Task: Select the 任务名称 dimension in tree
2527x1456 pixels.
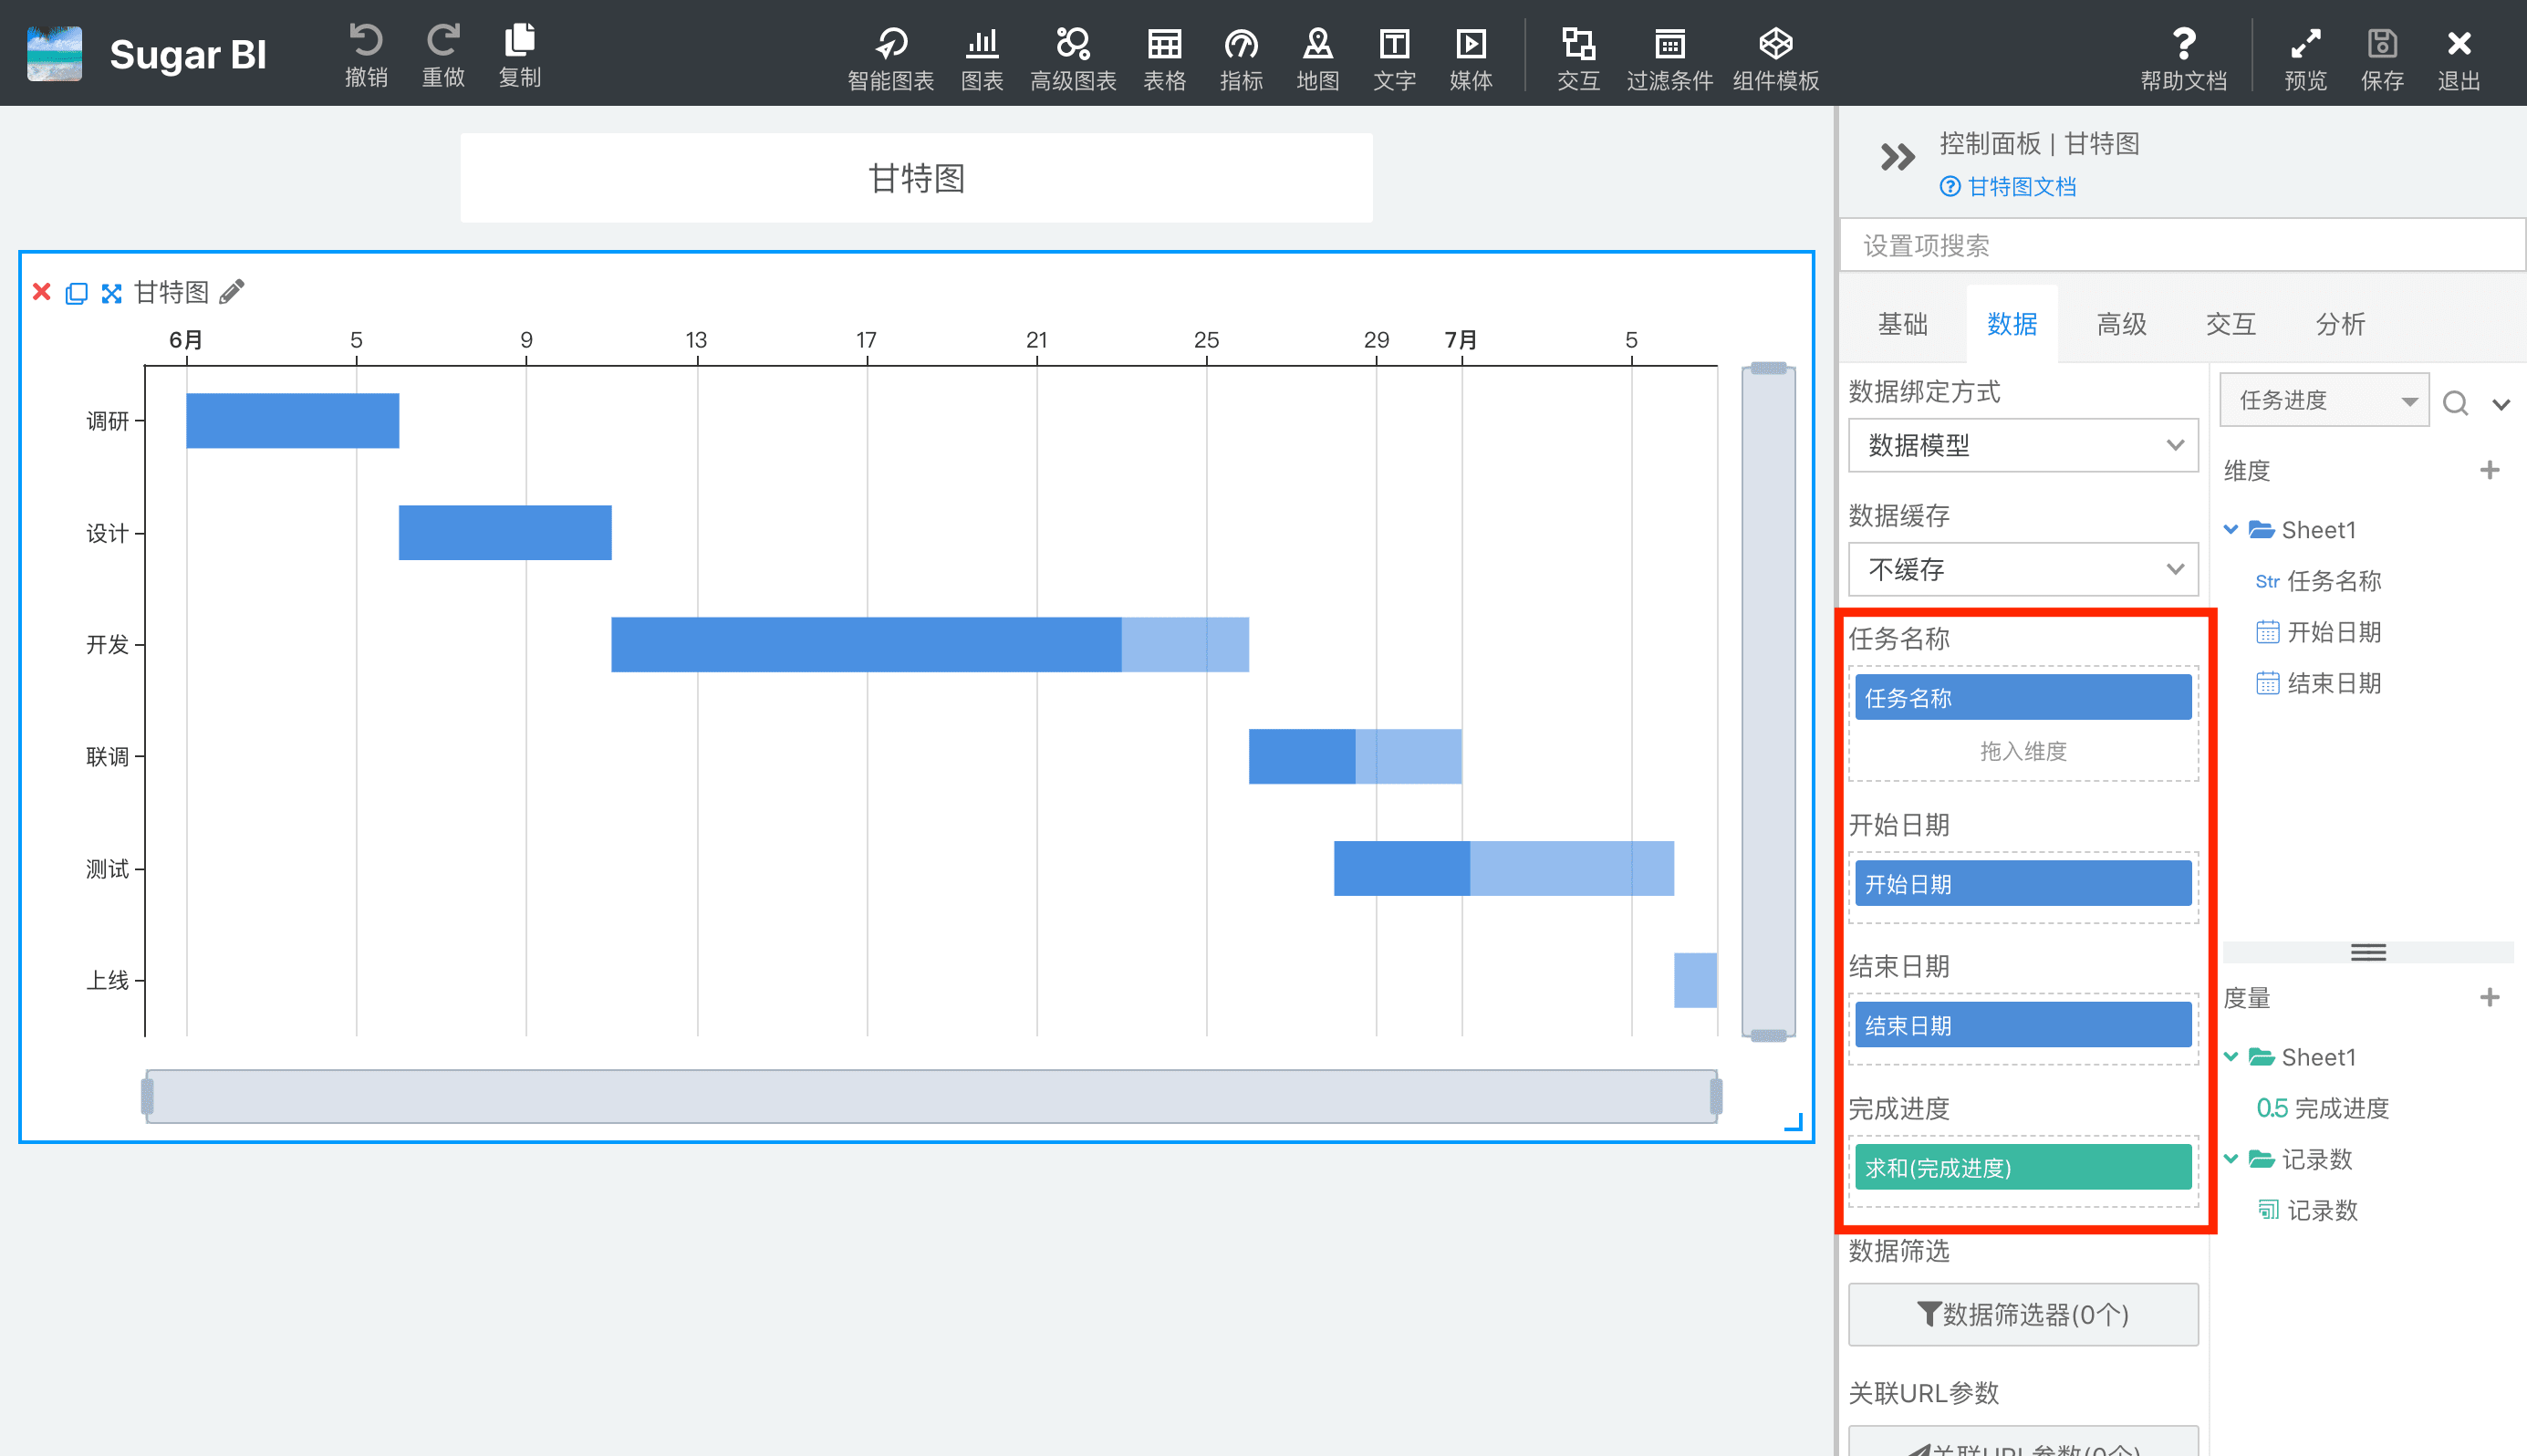Action: (x=2319, y=580)
